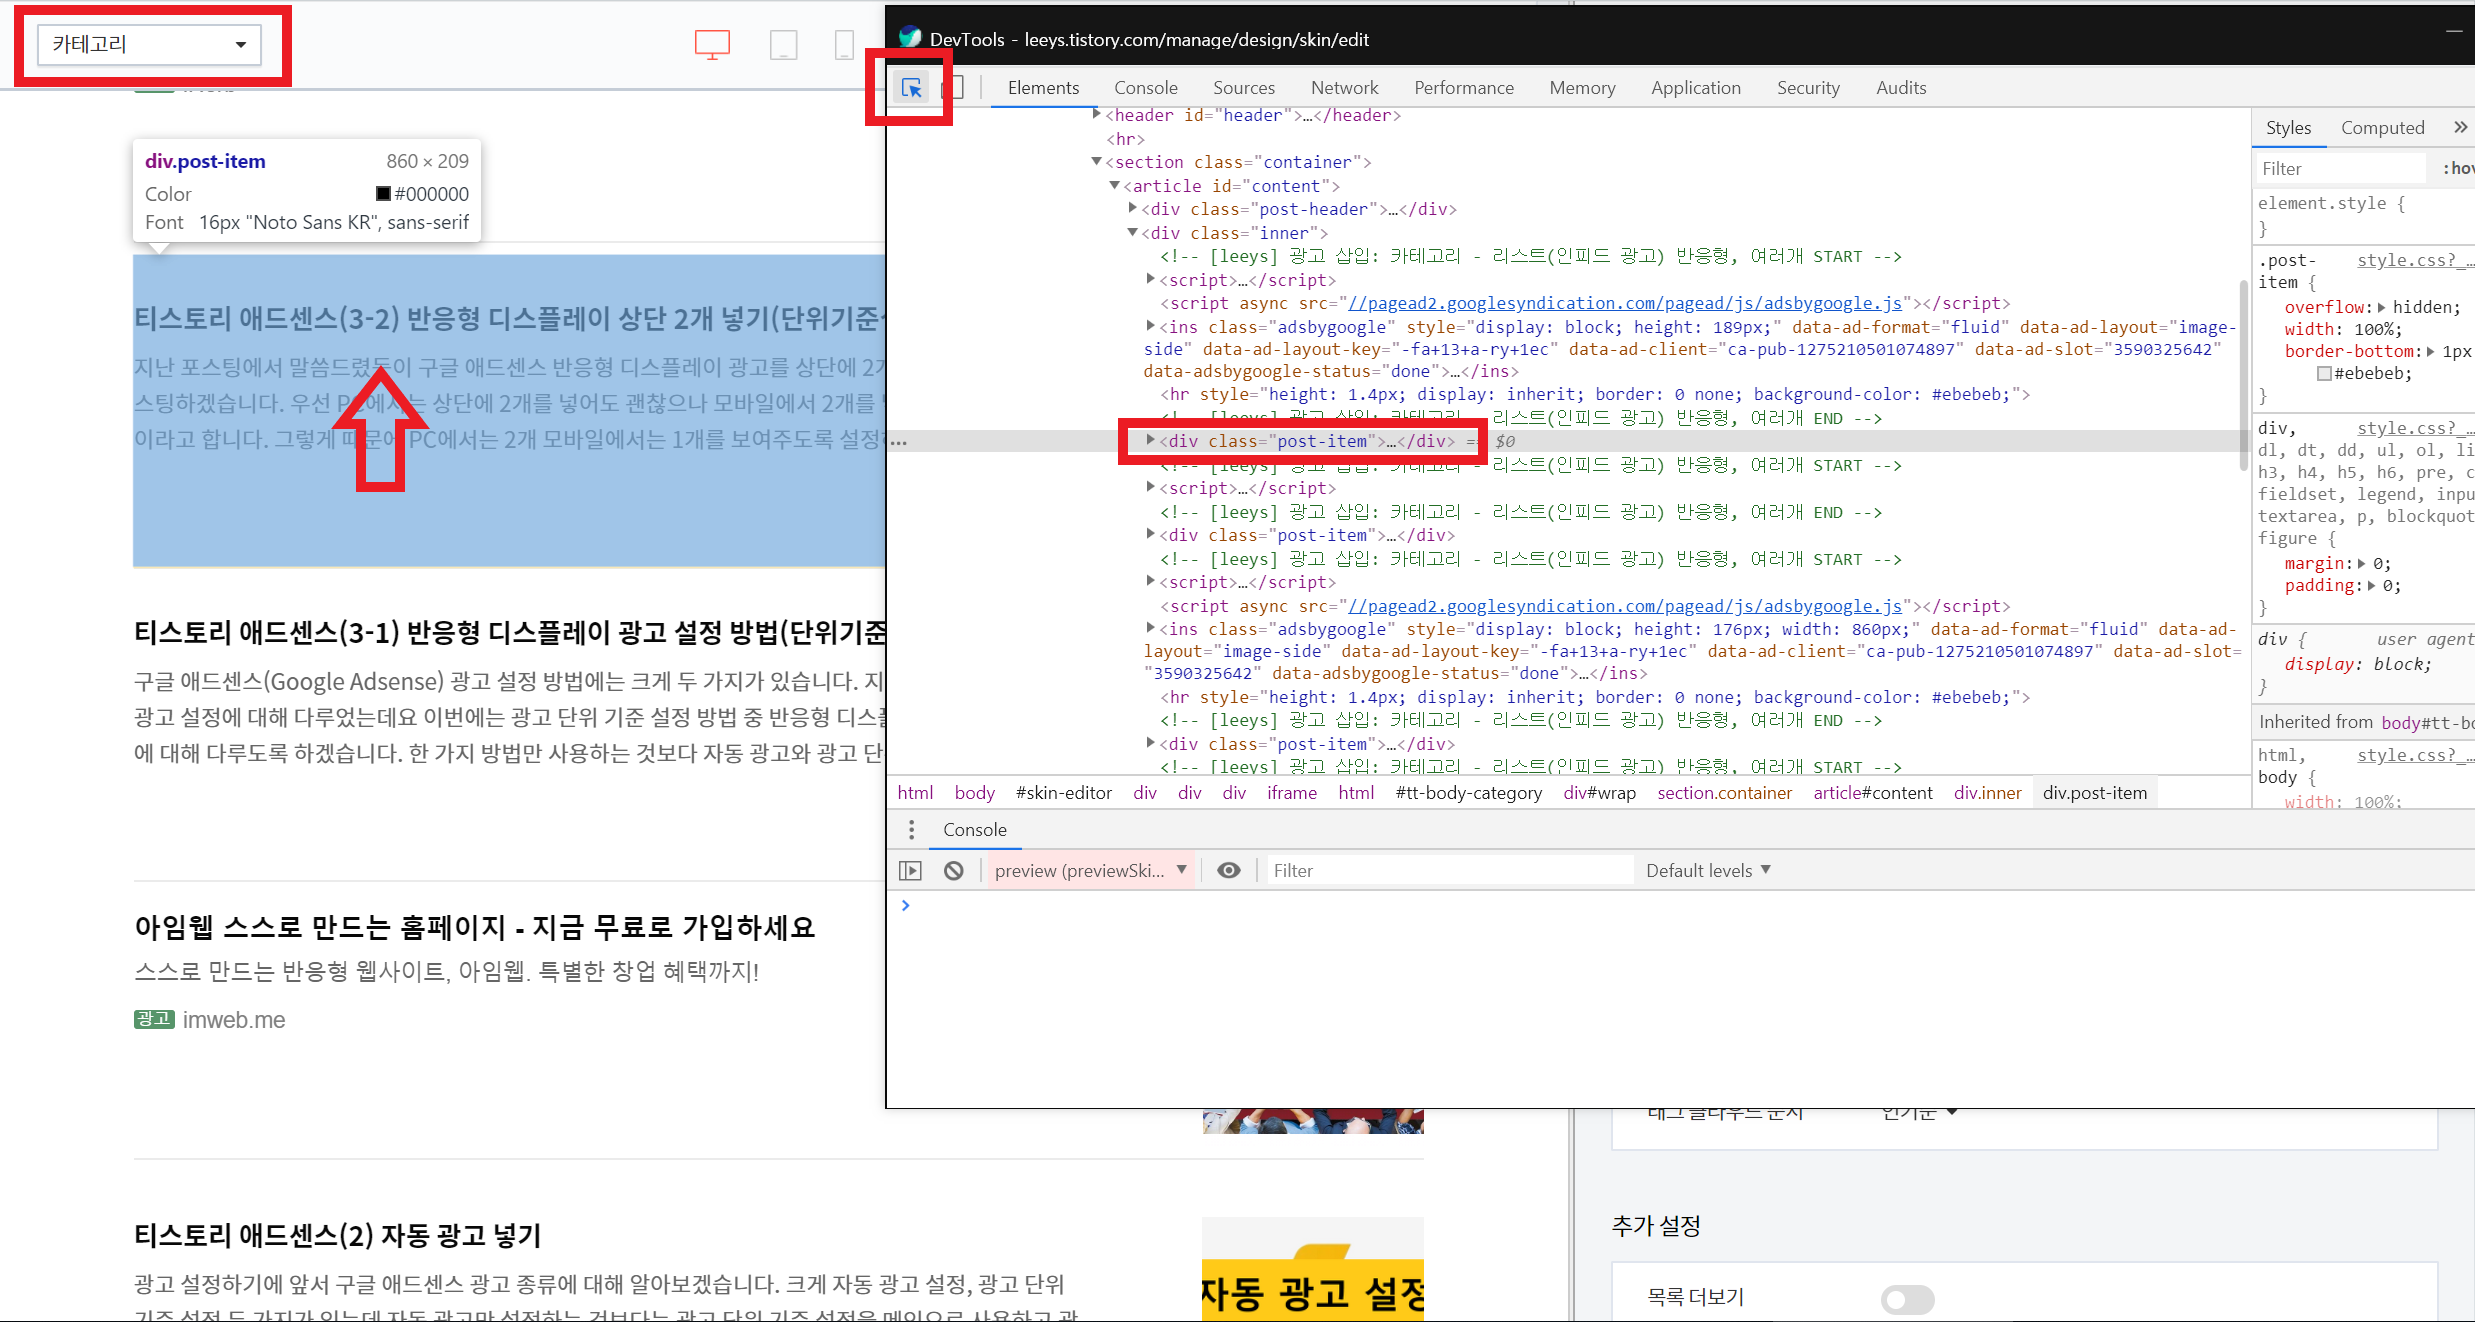Toggle the :hov element state button
Viewport: 2475px width, 1322px height.
click(2458, 169)
